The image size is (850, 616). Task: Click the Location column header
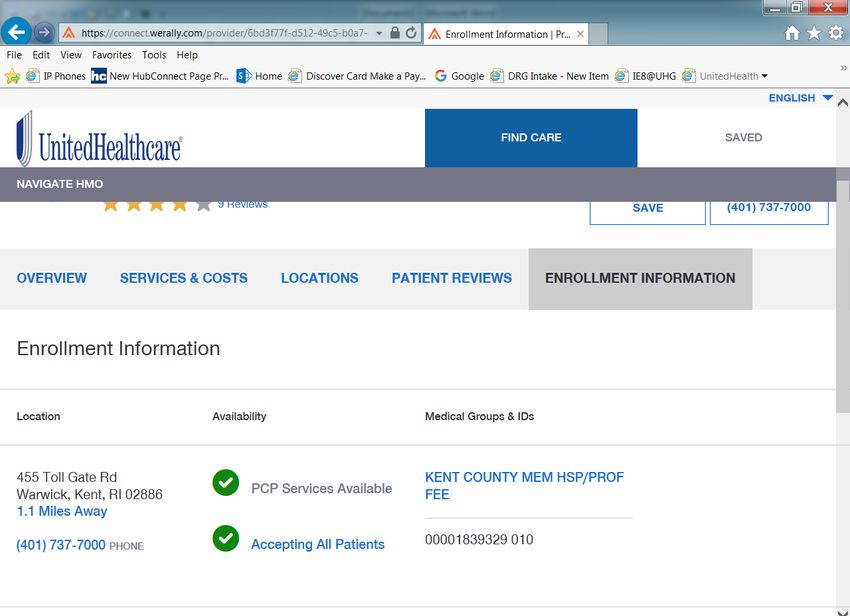[x=38, y=416]
